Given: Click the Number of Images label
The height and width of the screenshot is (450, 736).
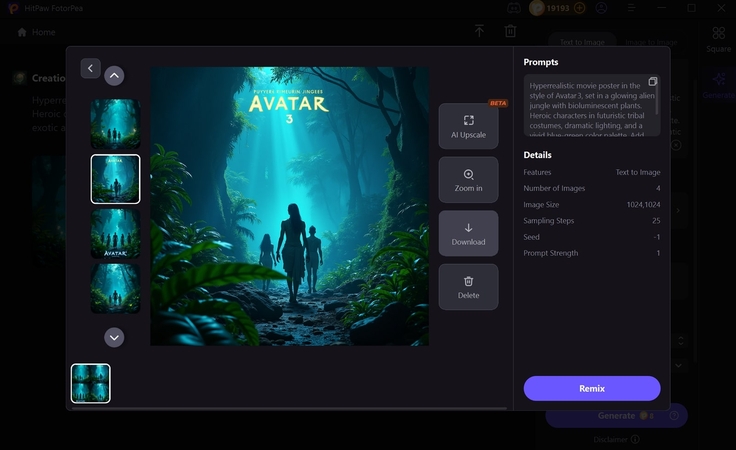Looking at the screenshot, I should 554,188.
